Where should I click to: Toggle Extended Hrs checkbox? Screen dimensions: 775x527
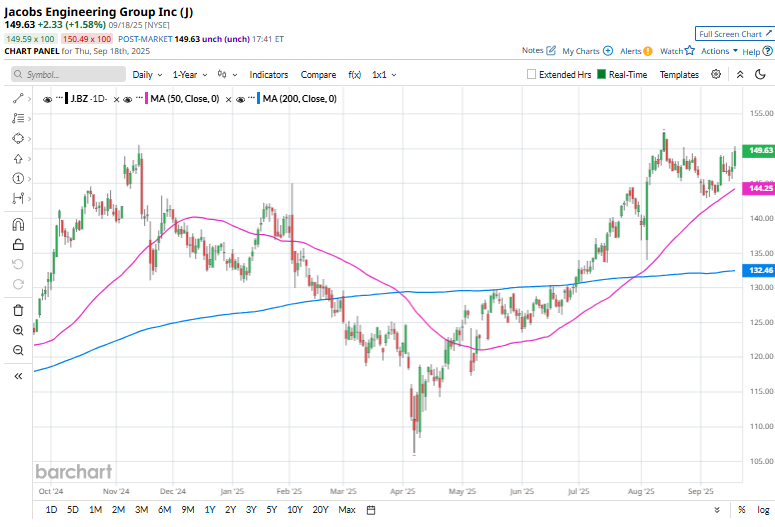click(531, 74)
